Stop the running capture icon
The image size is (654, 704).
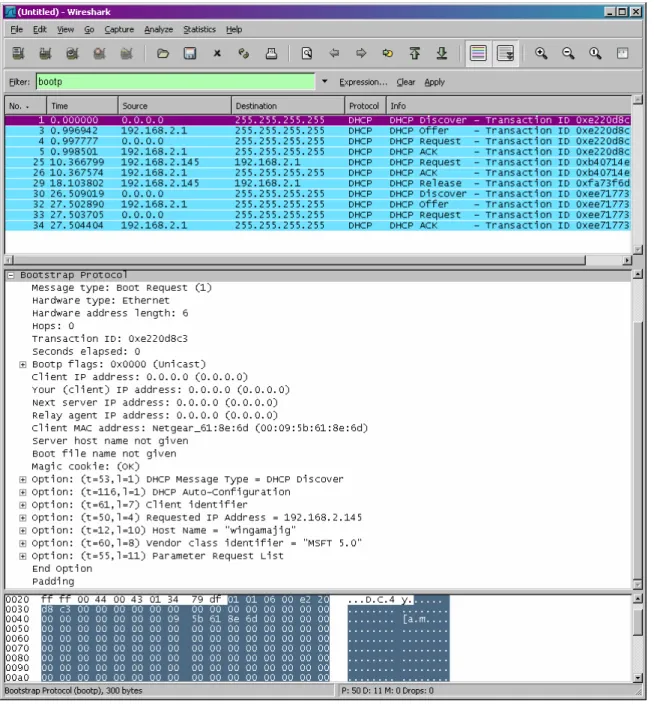coord(99,53)
